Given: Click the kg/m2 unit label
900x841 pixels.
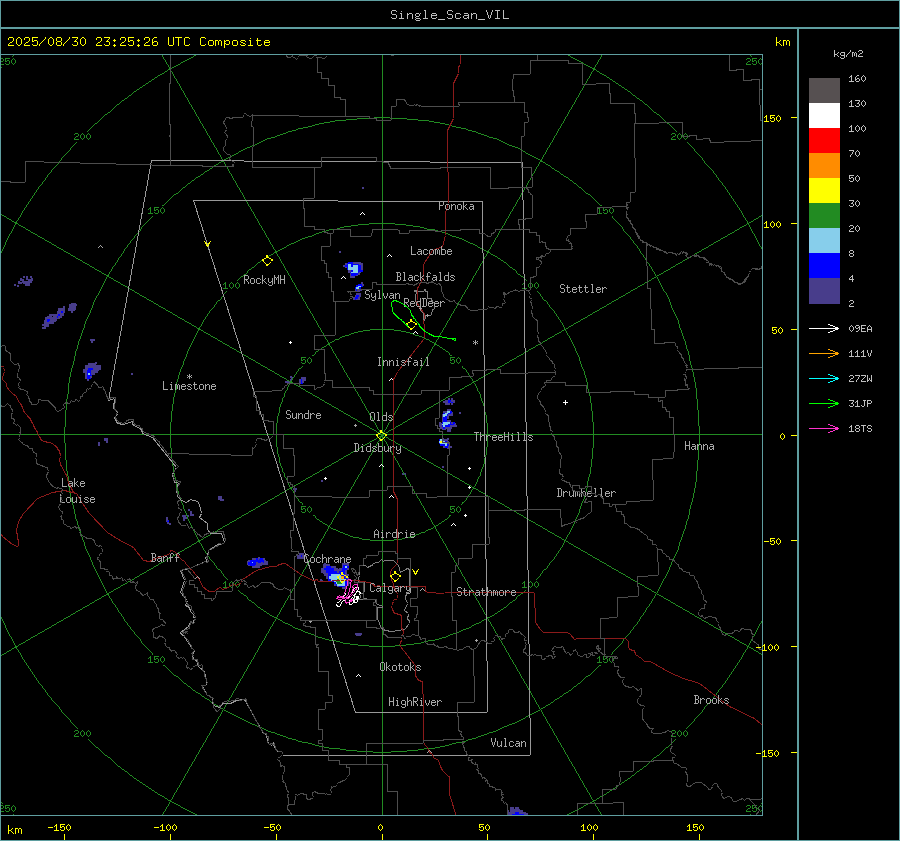Looking at the screenshot, I should (x=848, y=54).
